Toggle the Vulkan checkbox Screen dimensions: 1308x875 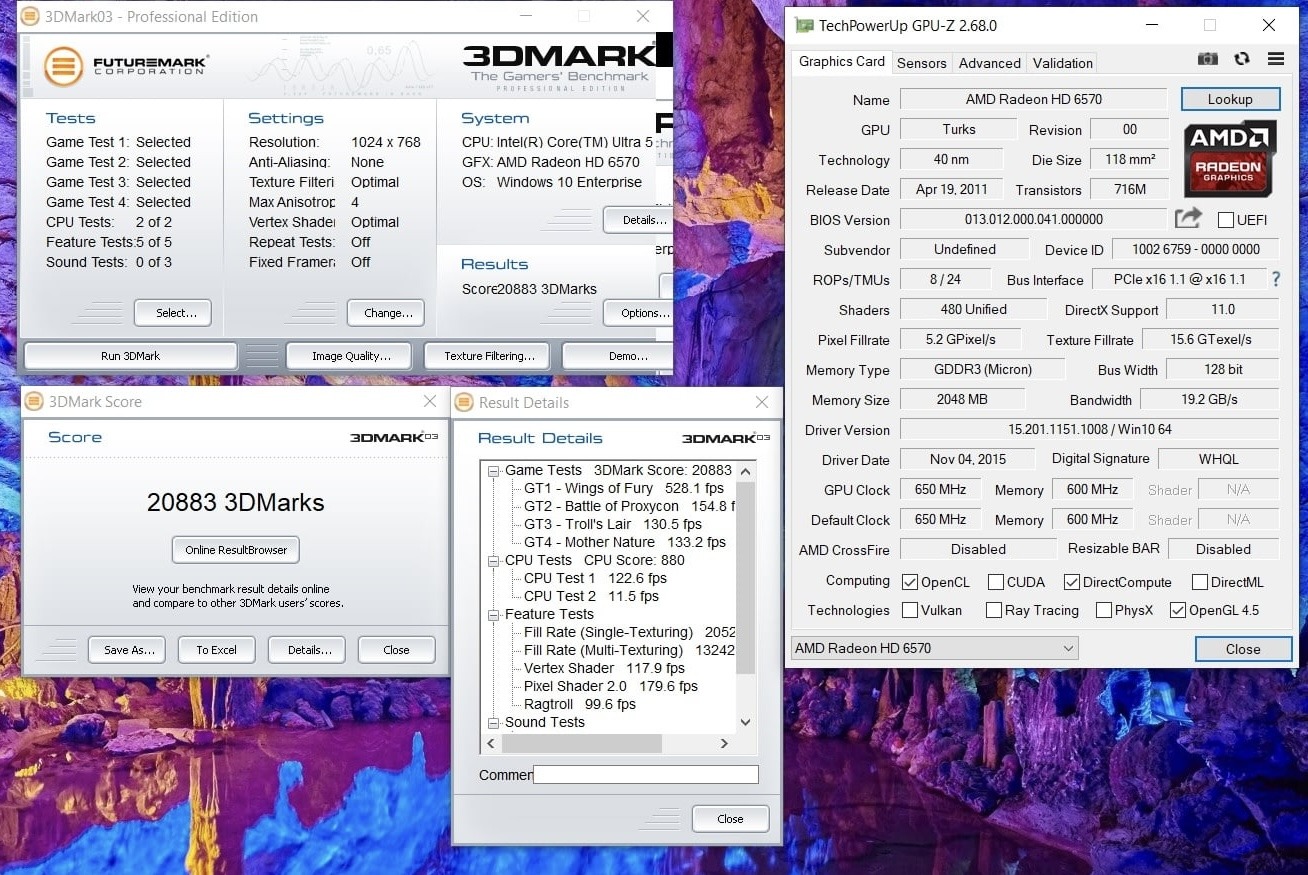pyautogui.click(x=910, y=610)
